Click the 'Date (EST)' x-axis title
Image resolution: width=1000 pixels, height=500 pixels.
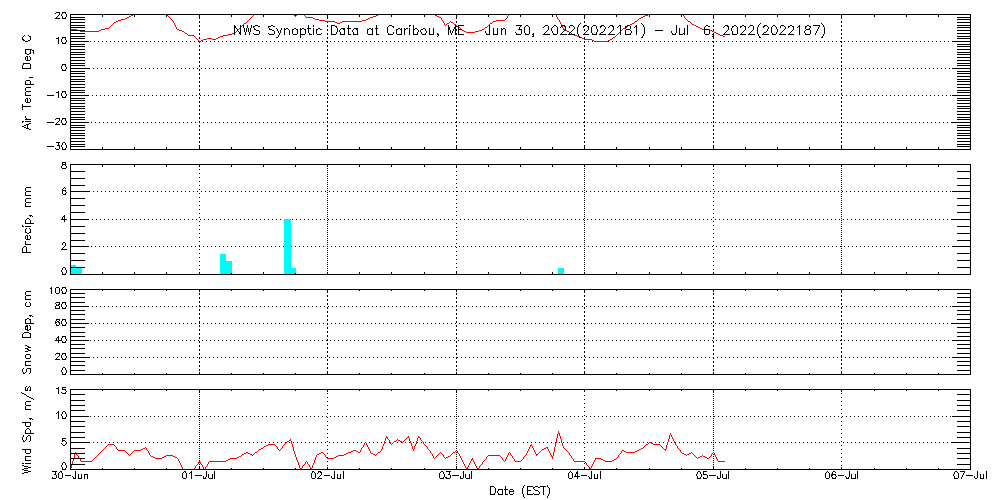click(x=519, y=491)
